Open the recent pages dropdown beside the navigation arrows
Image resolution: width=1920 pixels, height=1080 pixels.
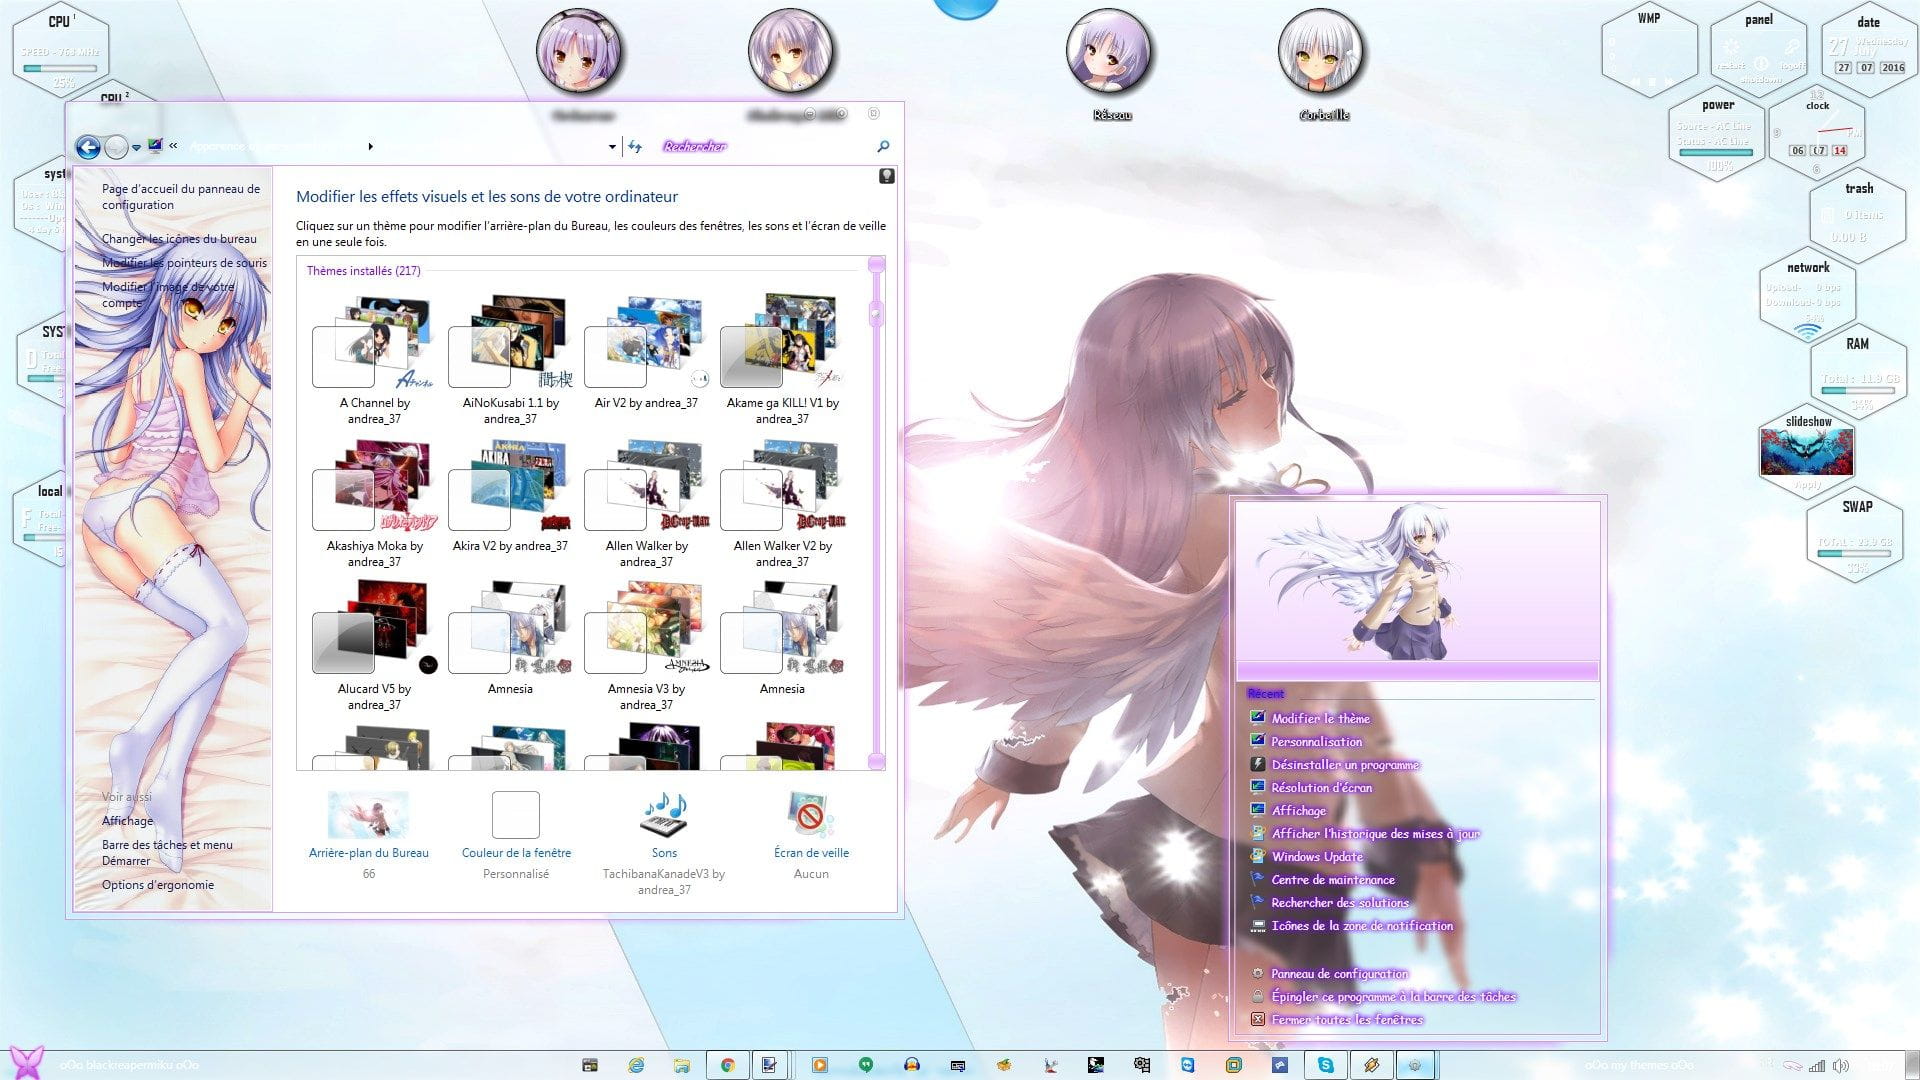136,148
